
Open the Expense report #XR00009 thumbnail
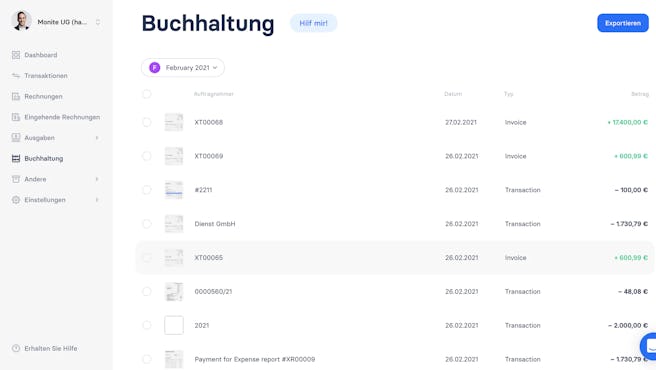pos(174,359)
